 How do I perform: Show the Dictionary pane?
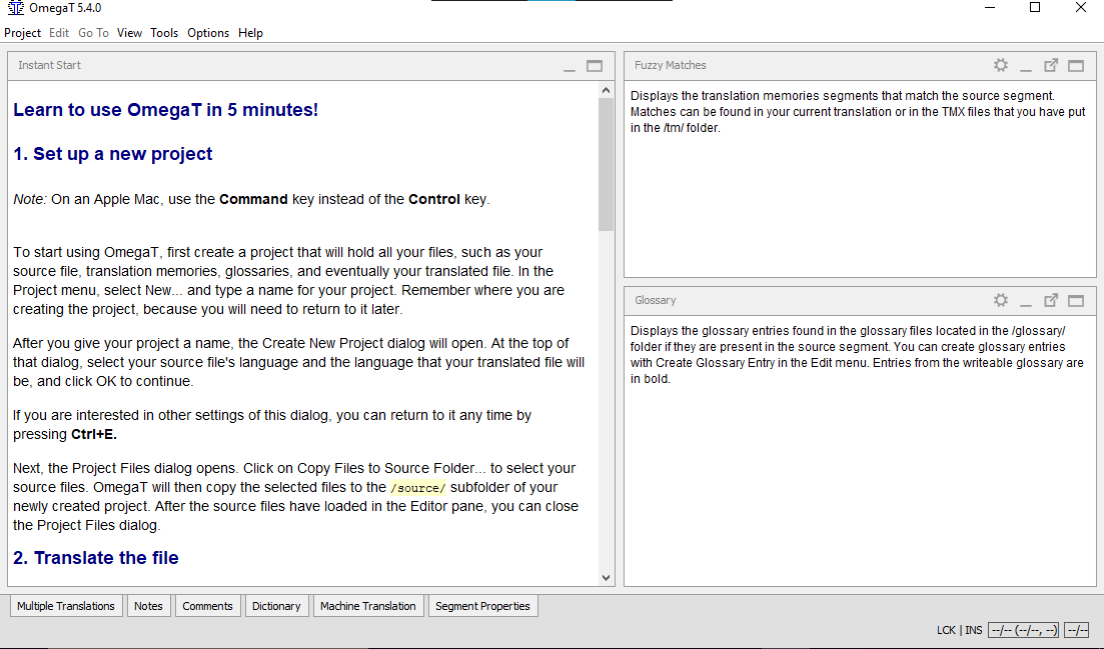click(x=276, y=606)
